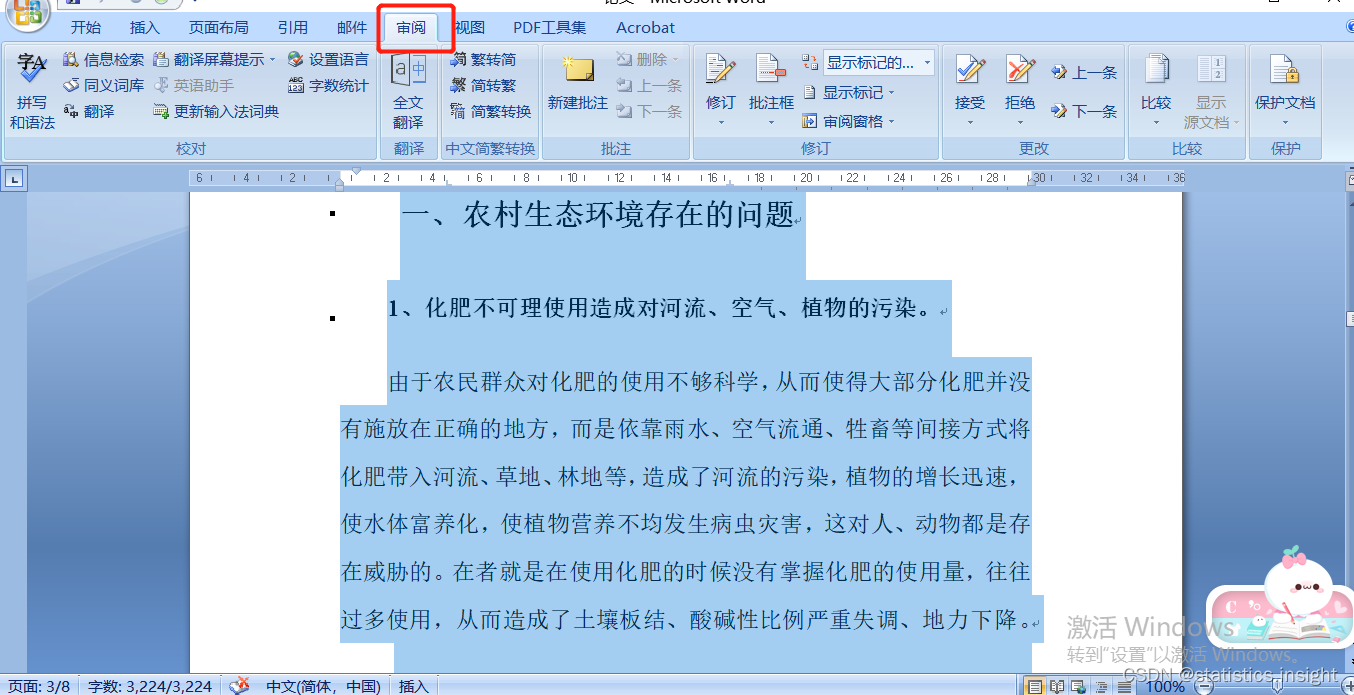1354x695 pixels.
Task: Click 批注框 balloons icon
Action: click(771, 70)
